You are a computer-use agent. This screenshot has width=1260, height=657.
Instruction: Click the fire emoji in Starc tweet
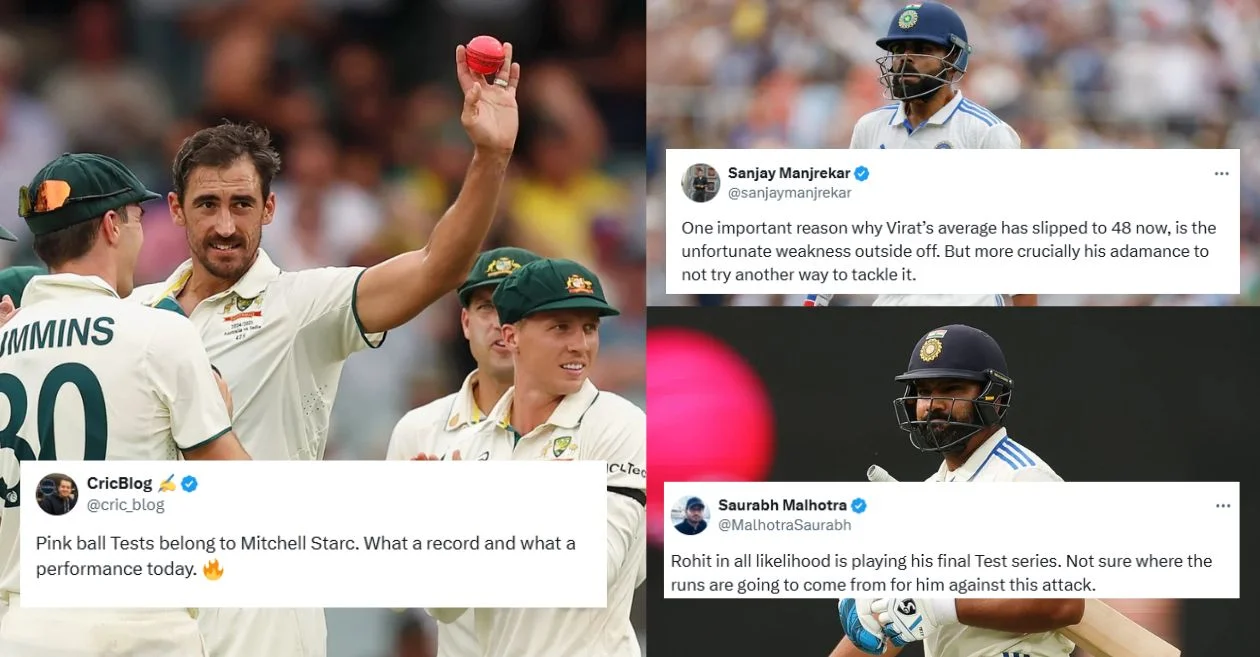(x=213, y=570)
